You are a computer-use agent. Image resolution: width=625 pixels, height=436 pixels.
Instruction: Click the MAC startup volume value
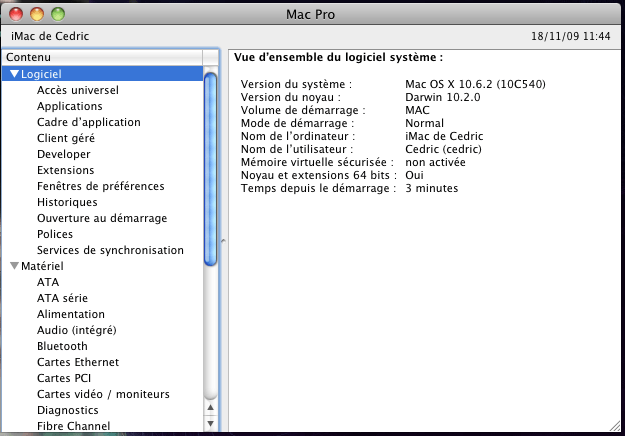417,110
